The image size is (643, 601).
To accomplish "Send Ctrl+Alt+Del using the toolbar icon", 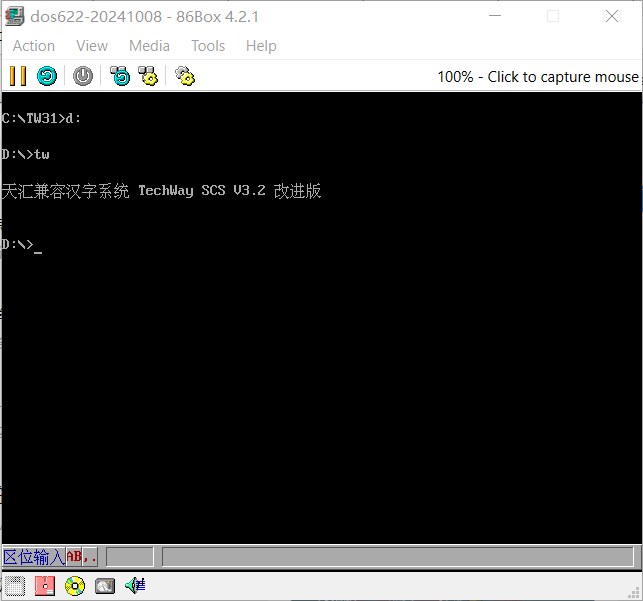I will [x=120, y=76].
